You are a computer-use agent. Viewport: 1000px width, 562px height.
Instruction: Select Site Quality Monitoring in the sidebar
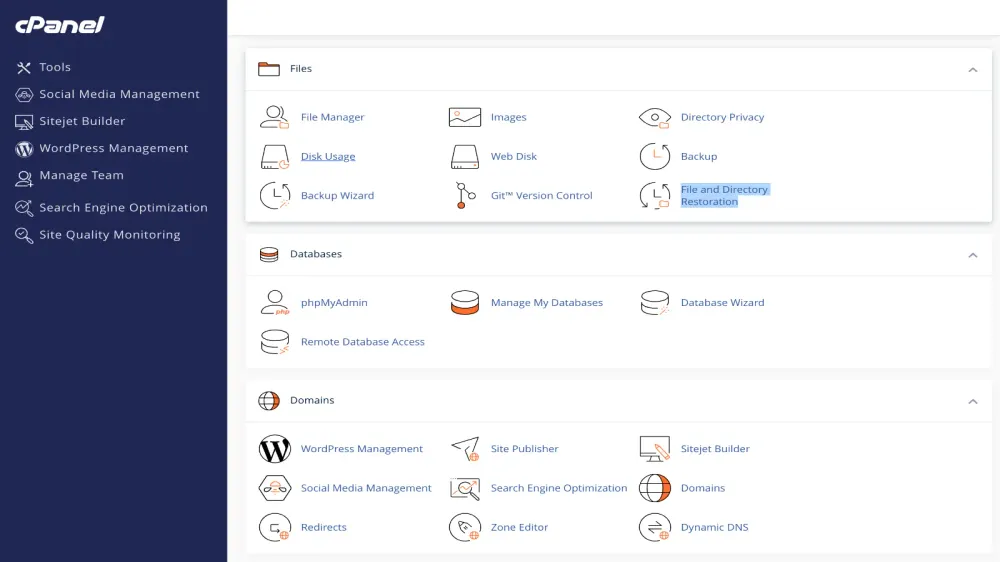tap(110, 235)
